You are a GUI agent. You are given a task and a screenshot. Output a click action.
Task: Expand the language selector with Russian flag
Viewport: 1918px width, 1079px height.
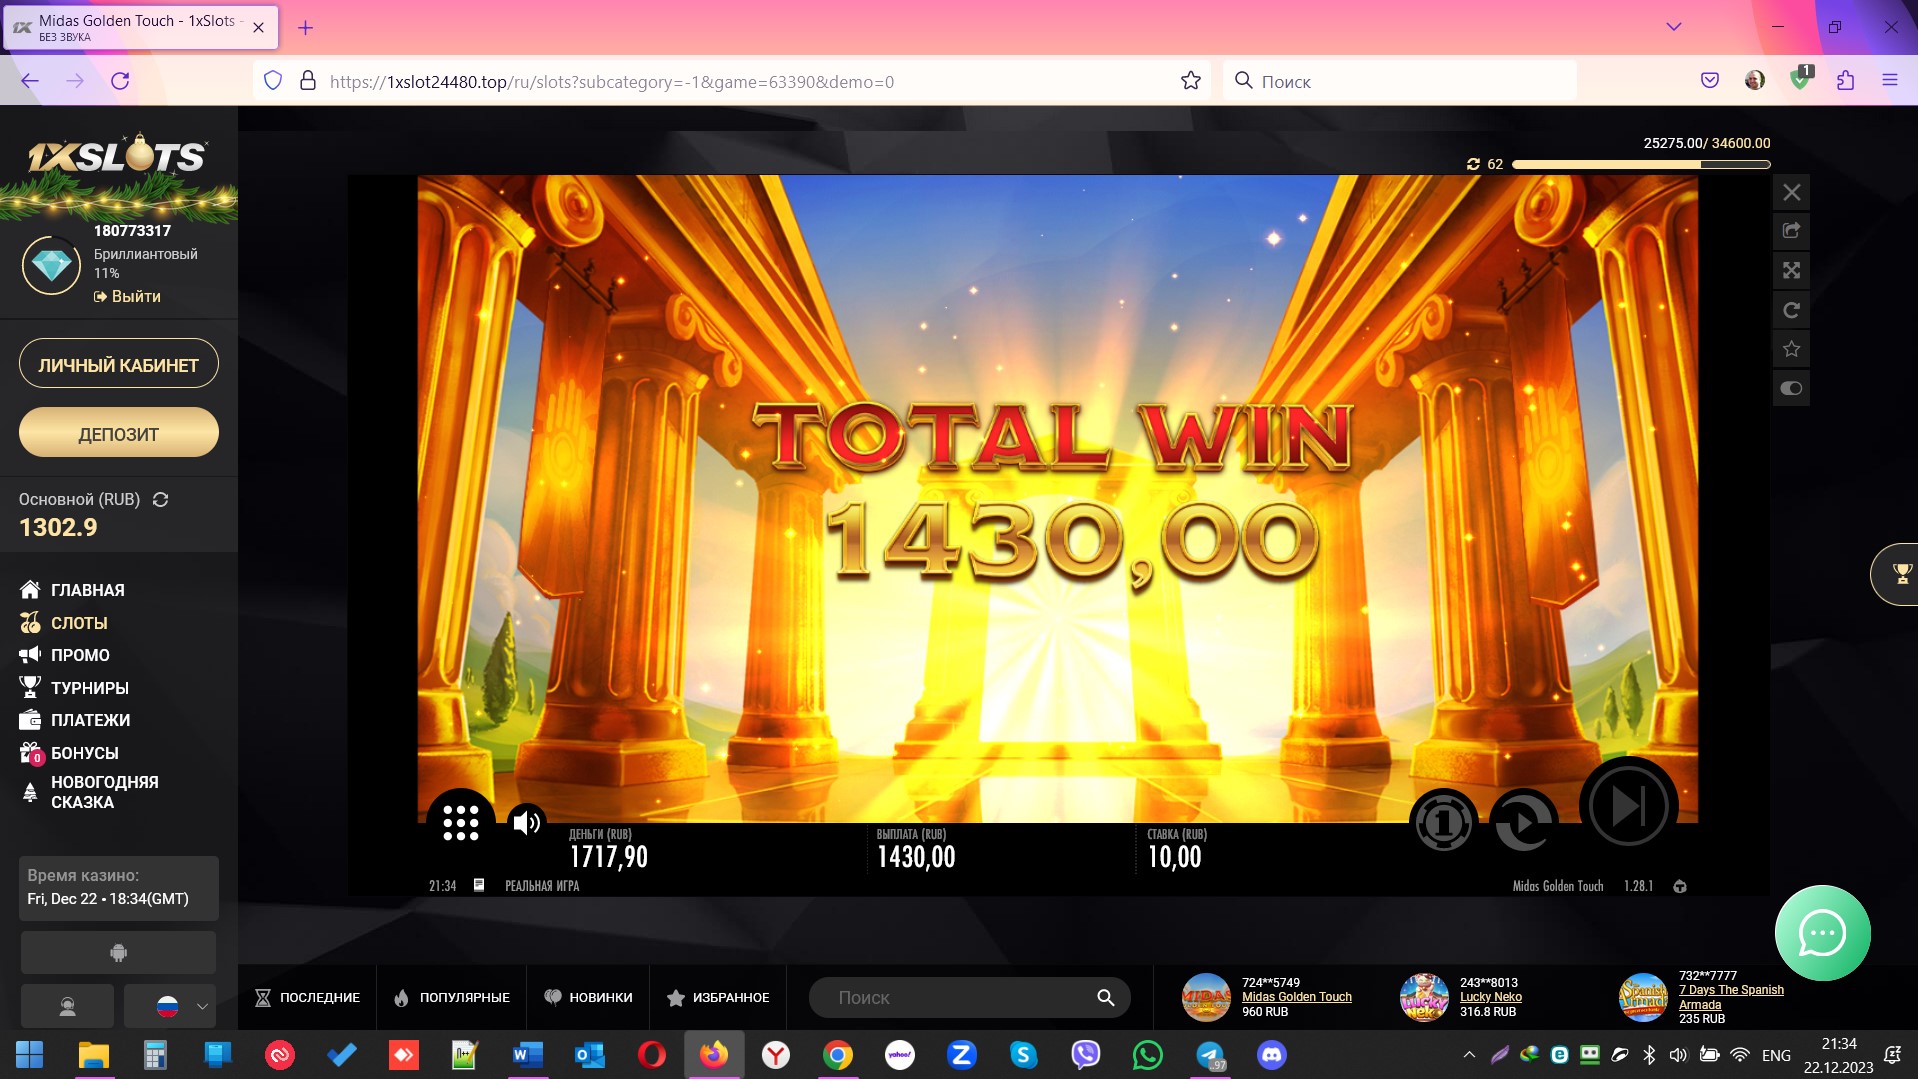click(170, 1006)
